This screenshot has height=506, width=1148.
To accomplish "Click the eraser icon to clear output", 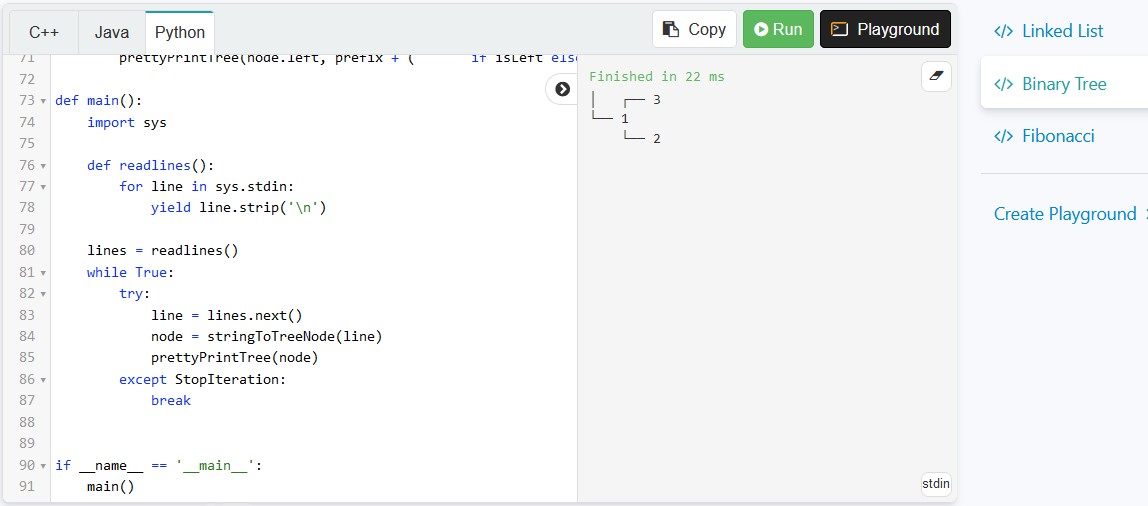I will 936,76.
